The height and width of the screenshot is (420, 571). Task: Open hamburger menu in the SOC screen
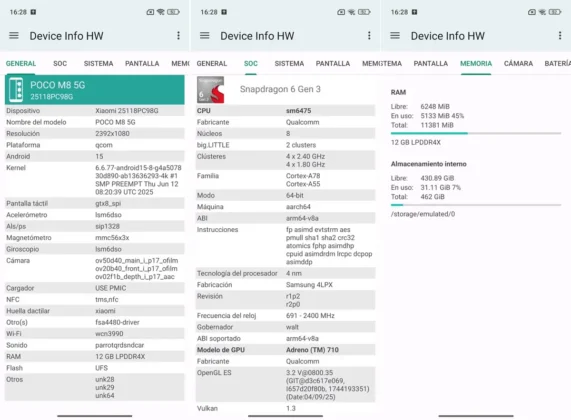(205, 35)
